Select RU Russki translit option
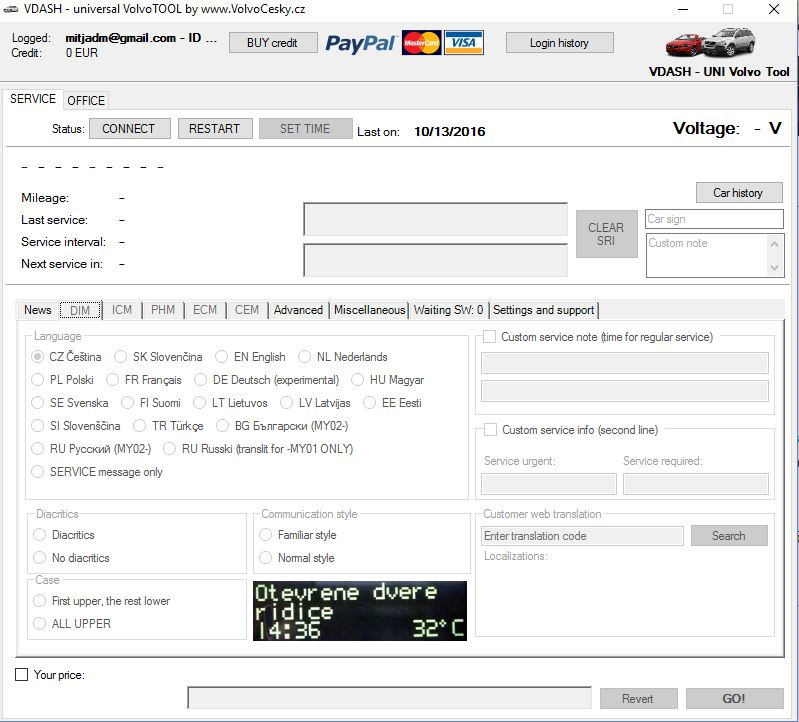 click(258, 448)
